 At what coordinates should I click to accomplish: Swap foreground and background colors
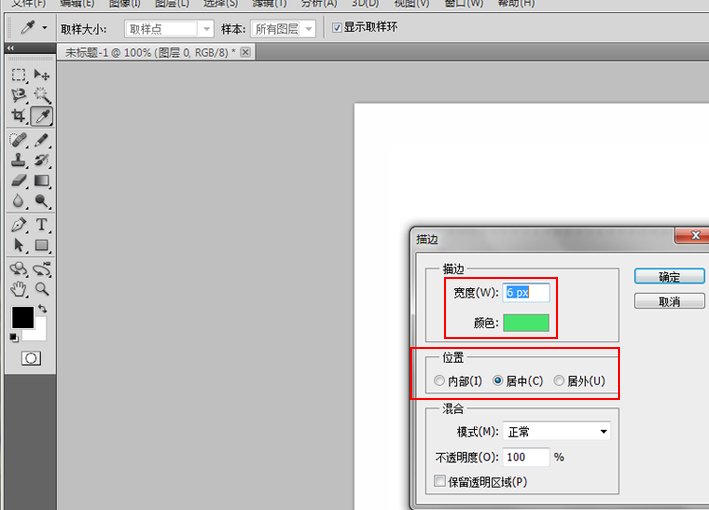[x=43, y=309]
